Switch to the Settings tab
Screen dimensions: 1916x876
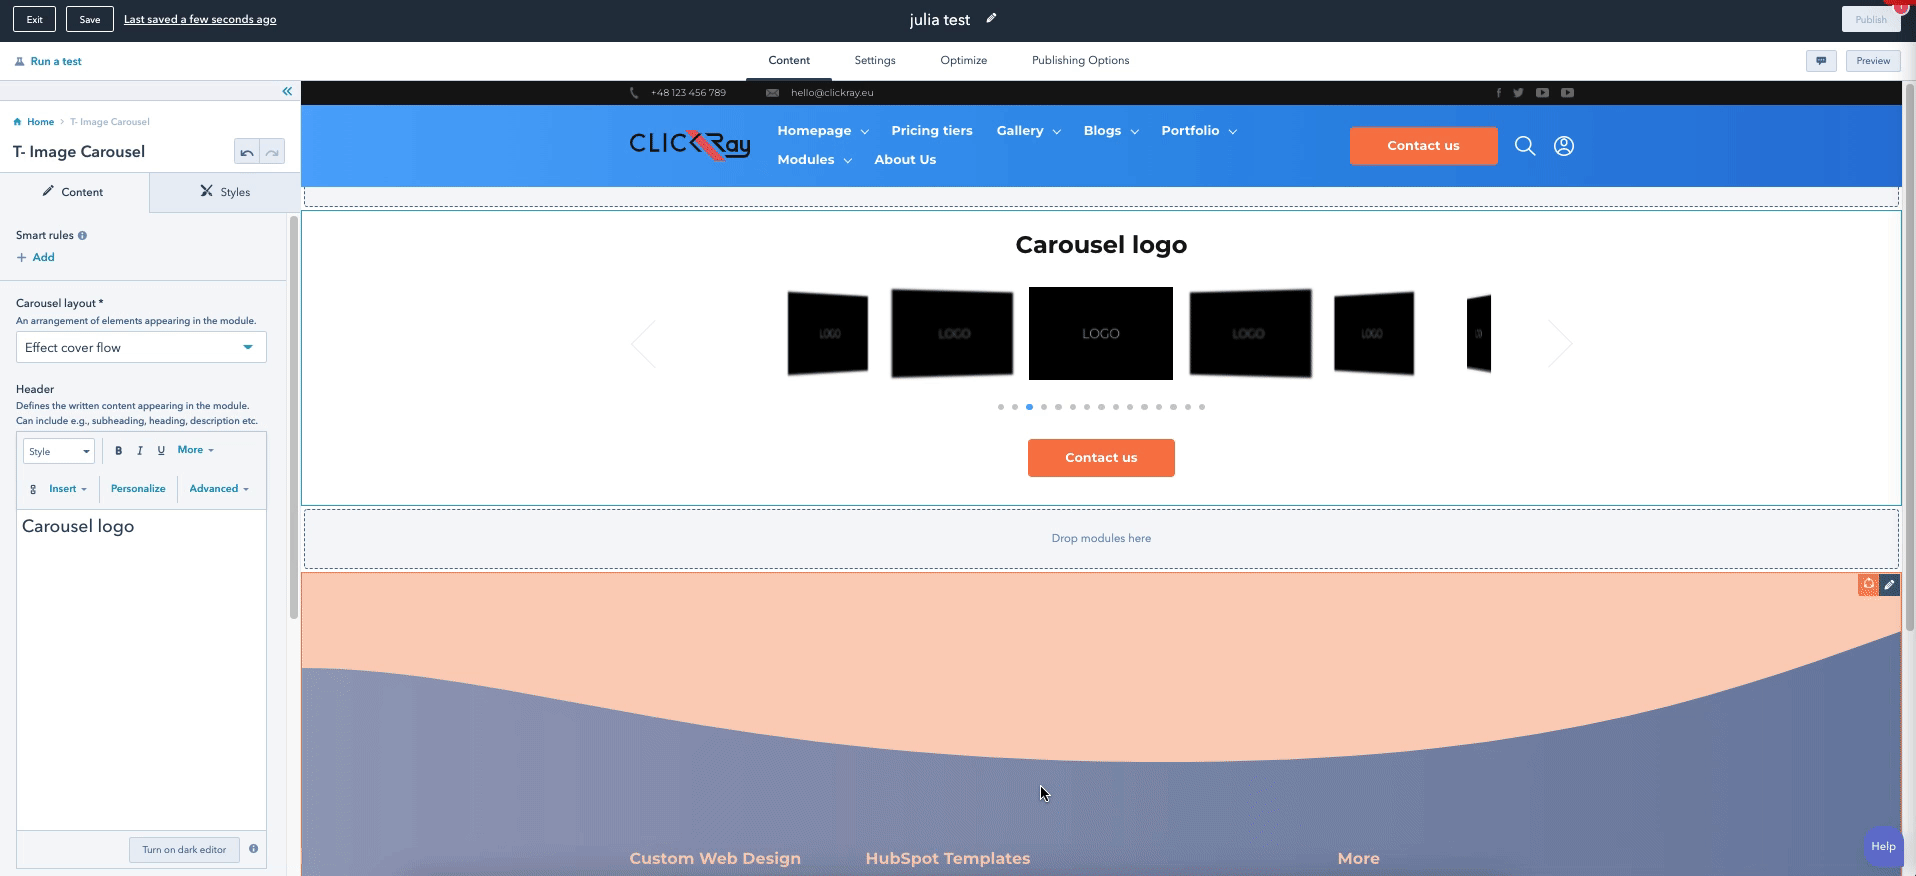875,61
